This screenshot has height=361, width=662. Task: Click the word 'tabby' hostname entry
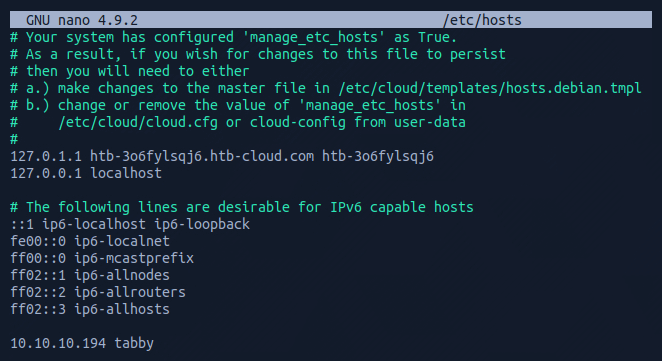(x=134, y=343)
